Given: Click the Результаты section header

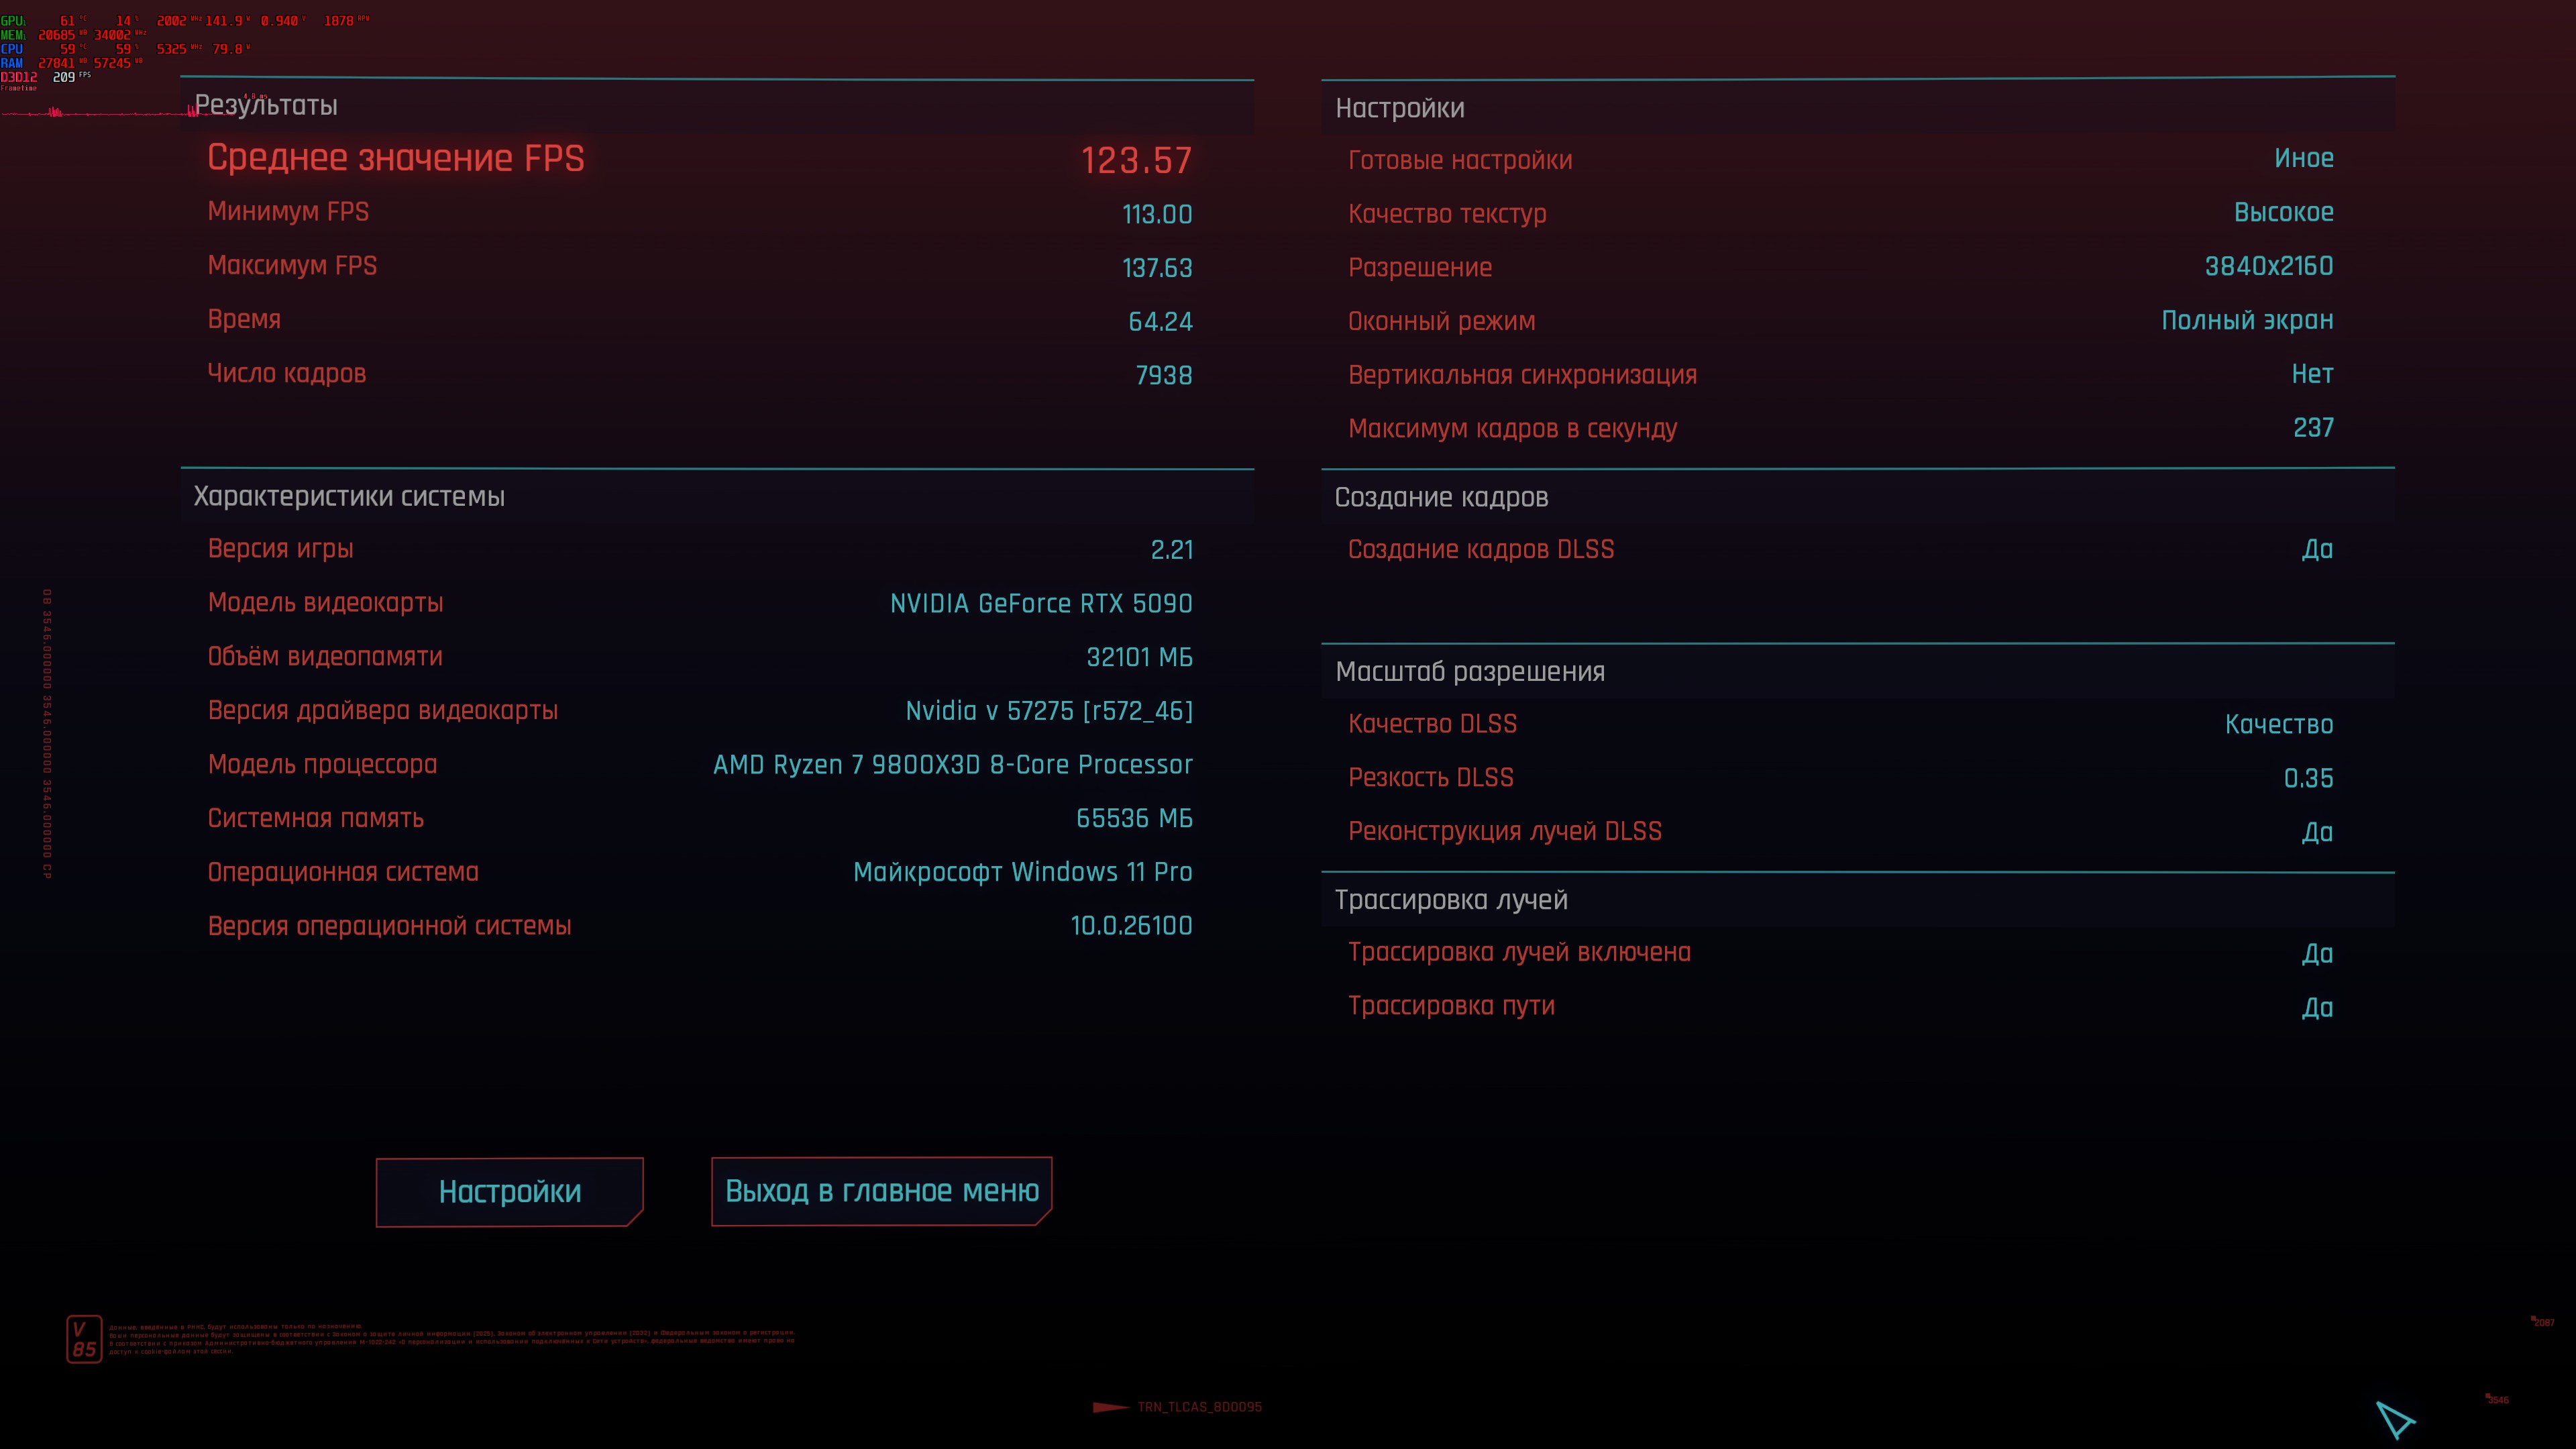Looking at the screenshot, I should point(266,105).
